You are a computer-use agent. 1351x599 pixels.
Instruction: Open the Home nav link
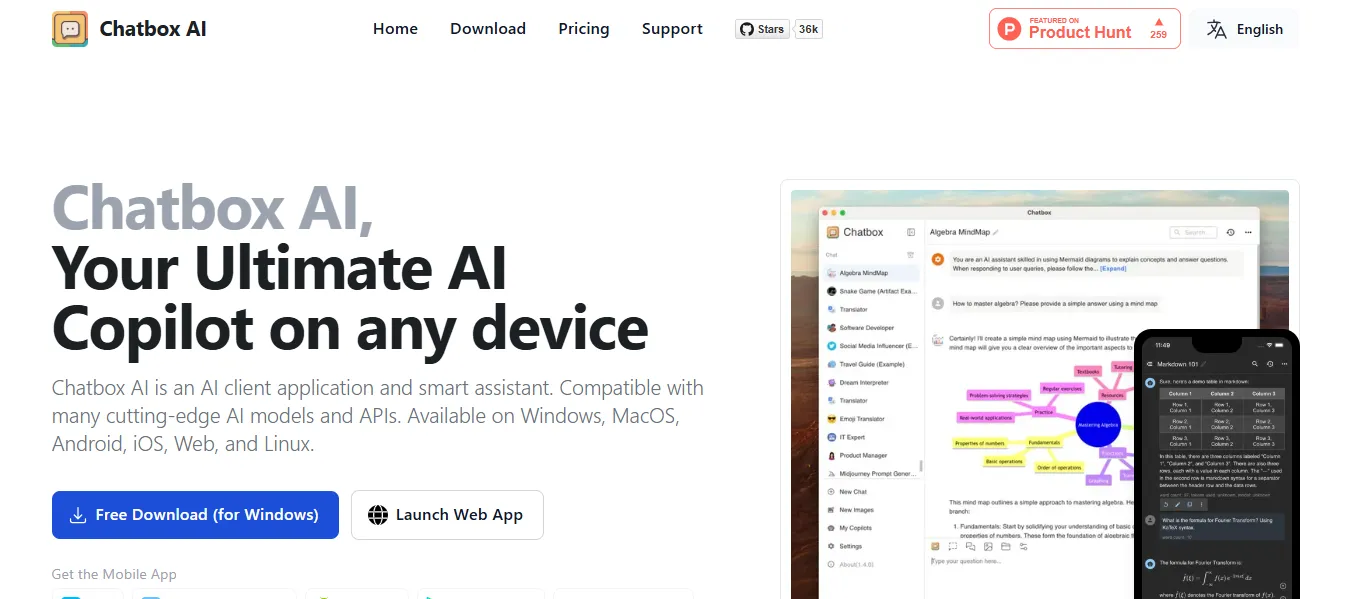point(395,29)
